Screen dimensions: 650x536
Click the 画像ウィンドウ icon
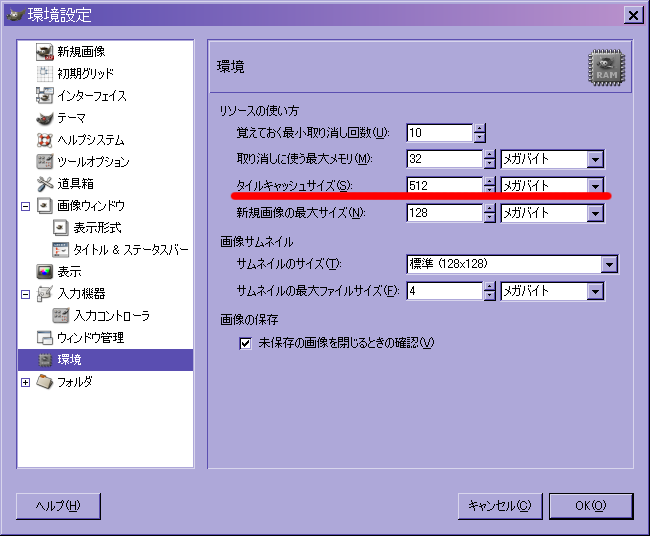[44, 206]
